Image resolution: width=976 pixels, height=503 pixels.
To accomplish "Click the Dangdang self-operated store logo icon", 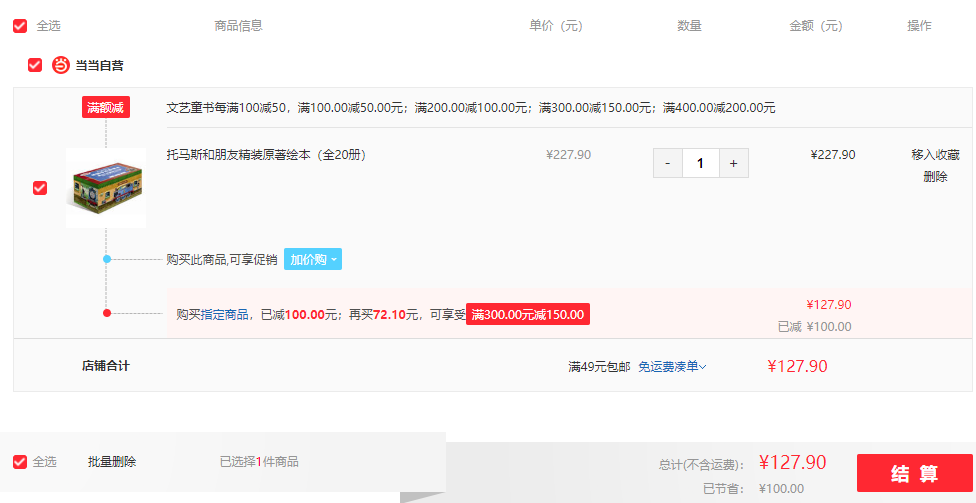I will [x=60, y=65].
